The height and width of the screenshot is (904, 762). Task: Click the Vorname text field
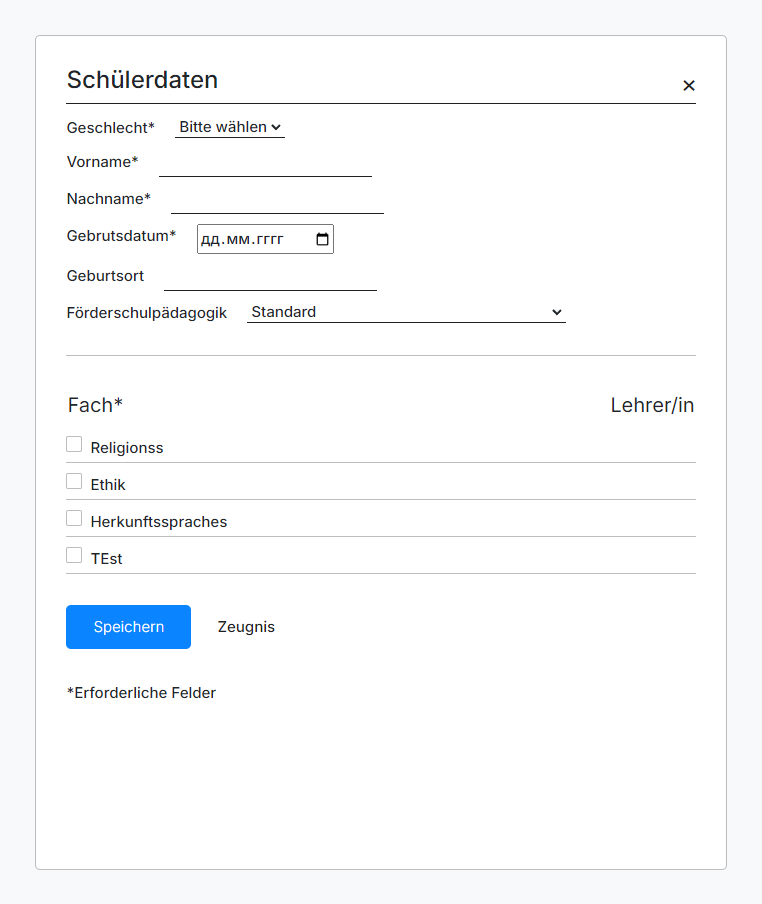click(x=265, y=163)
